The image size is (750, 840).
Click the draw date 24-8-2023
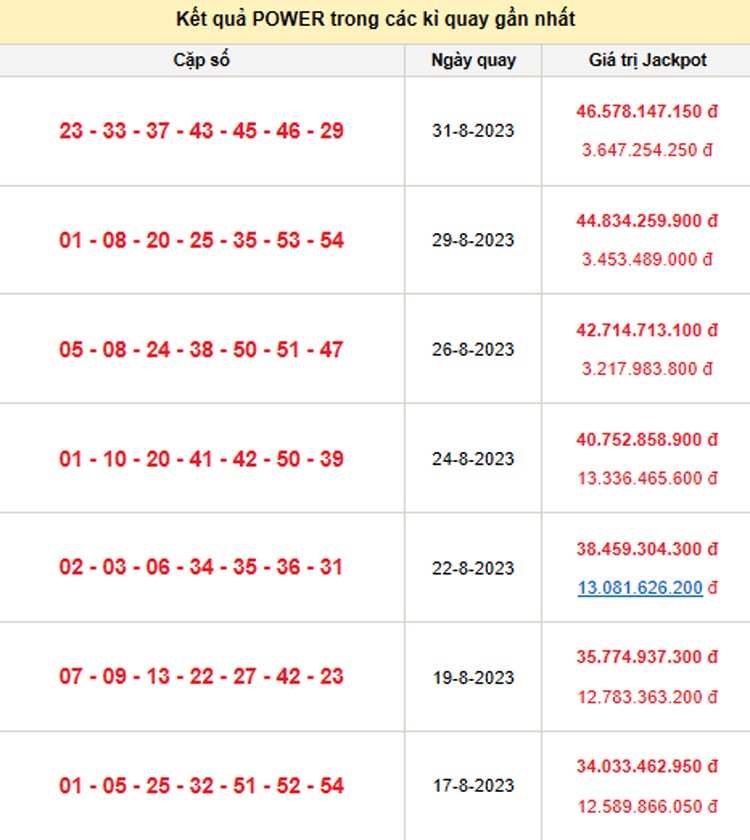(x=473, y=459)
